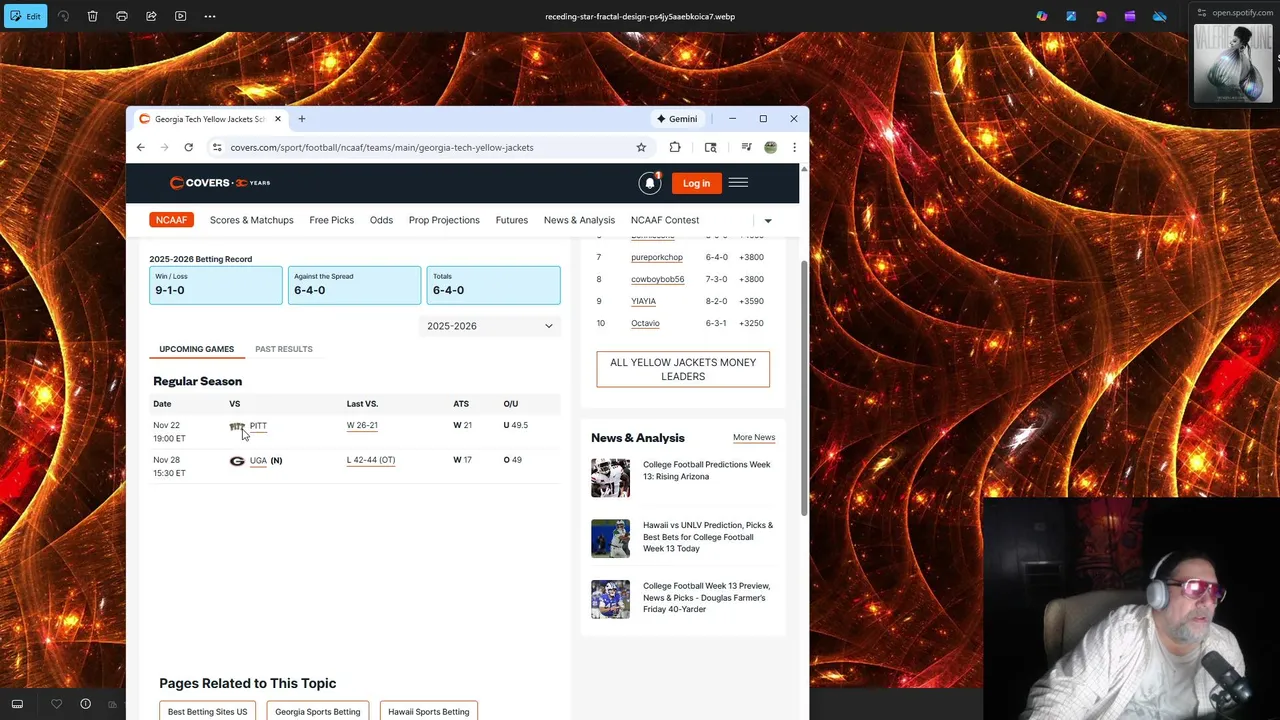Viewport: 1280px width, 720px height.
Task: Click the PITT team link
Action: pos(258,426)
